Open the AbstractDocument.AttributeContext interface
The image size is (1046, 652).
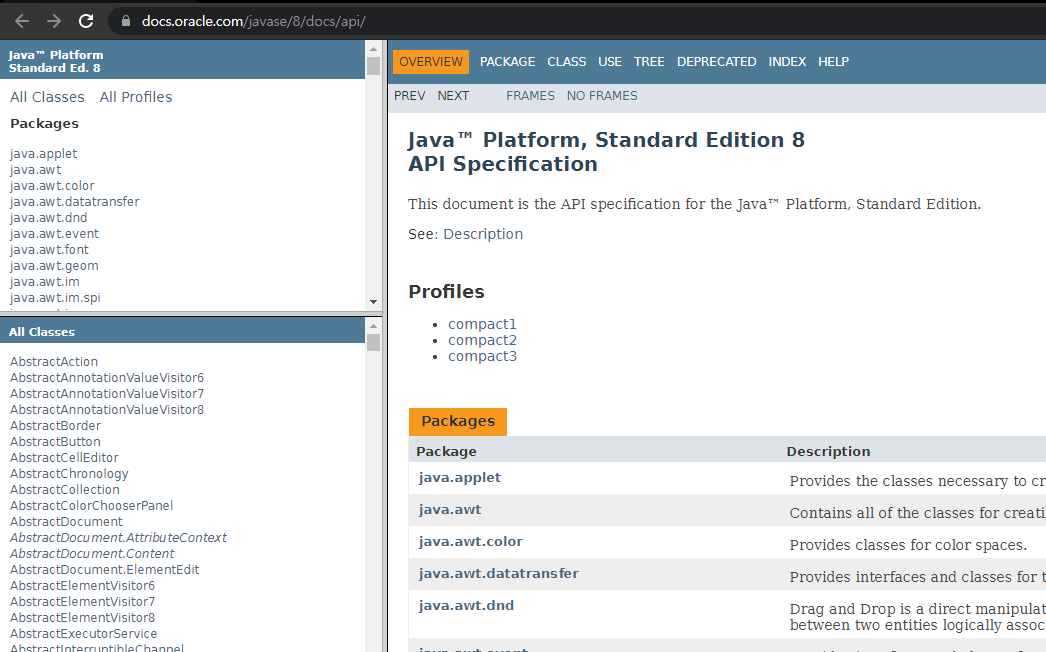[118, 538]
